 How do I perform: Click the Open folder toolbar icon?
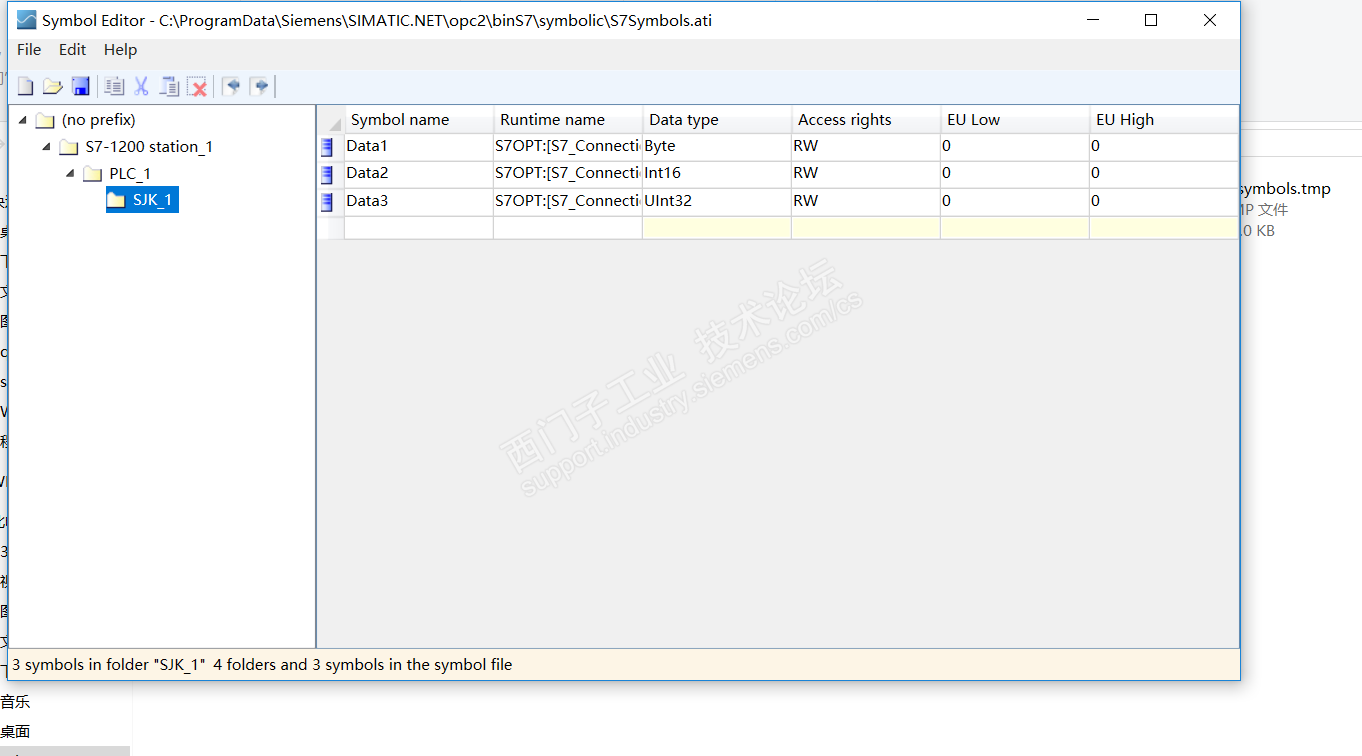(53, 87)
